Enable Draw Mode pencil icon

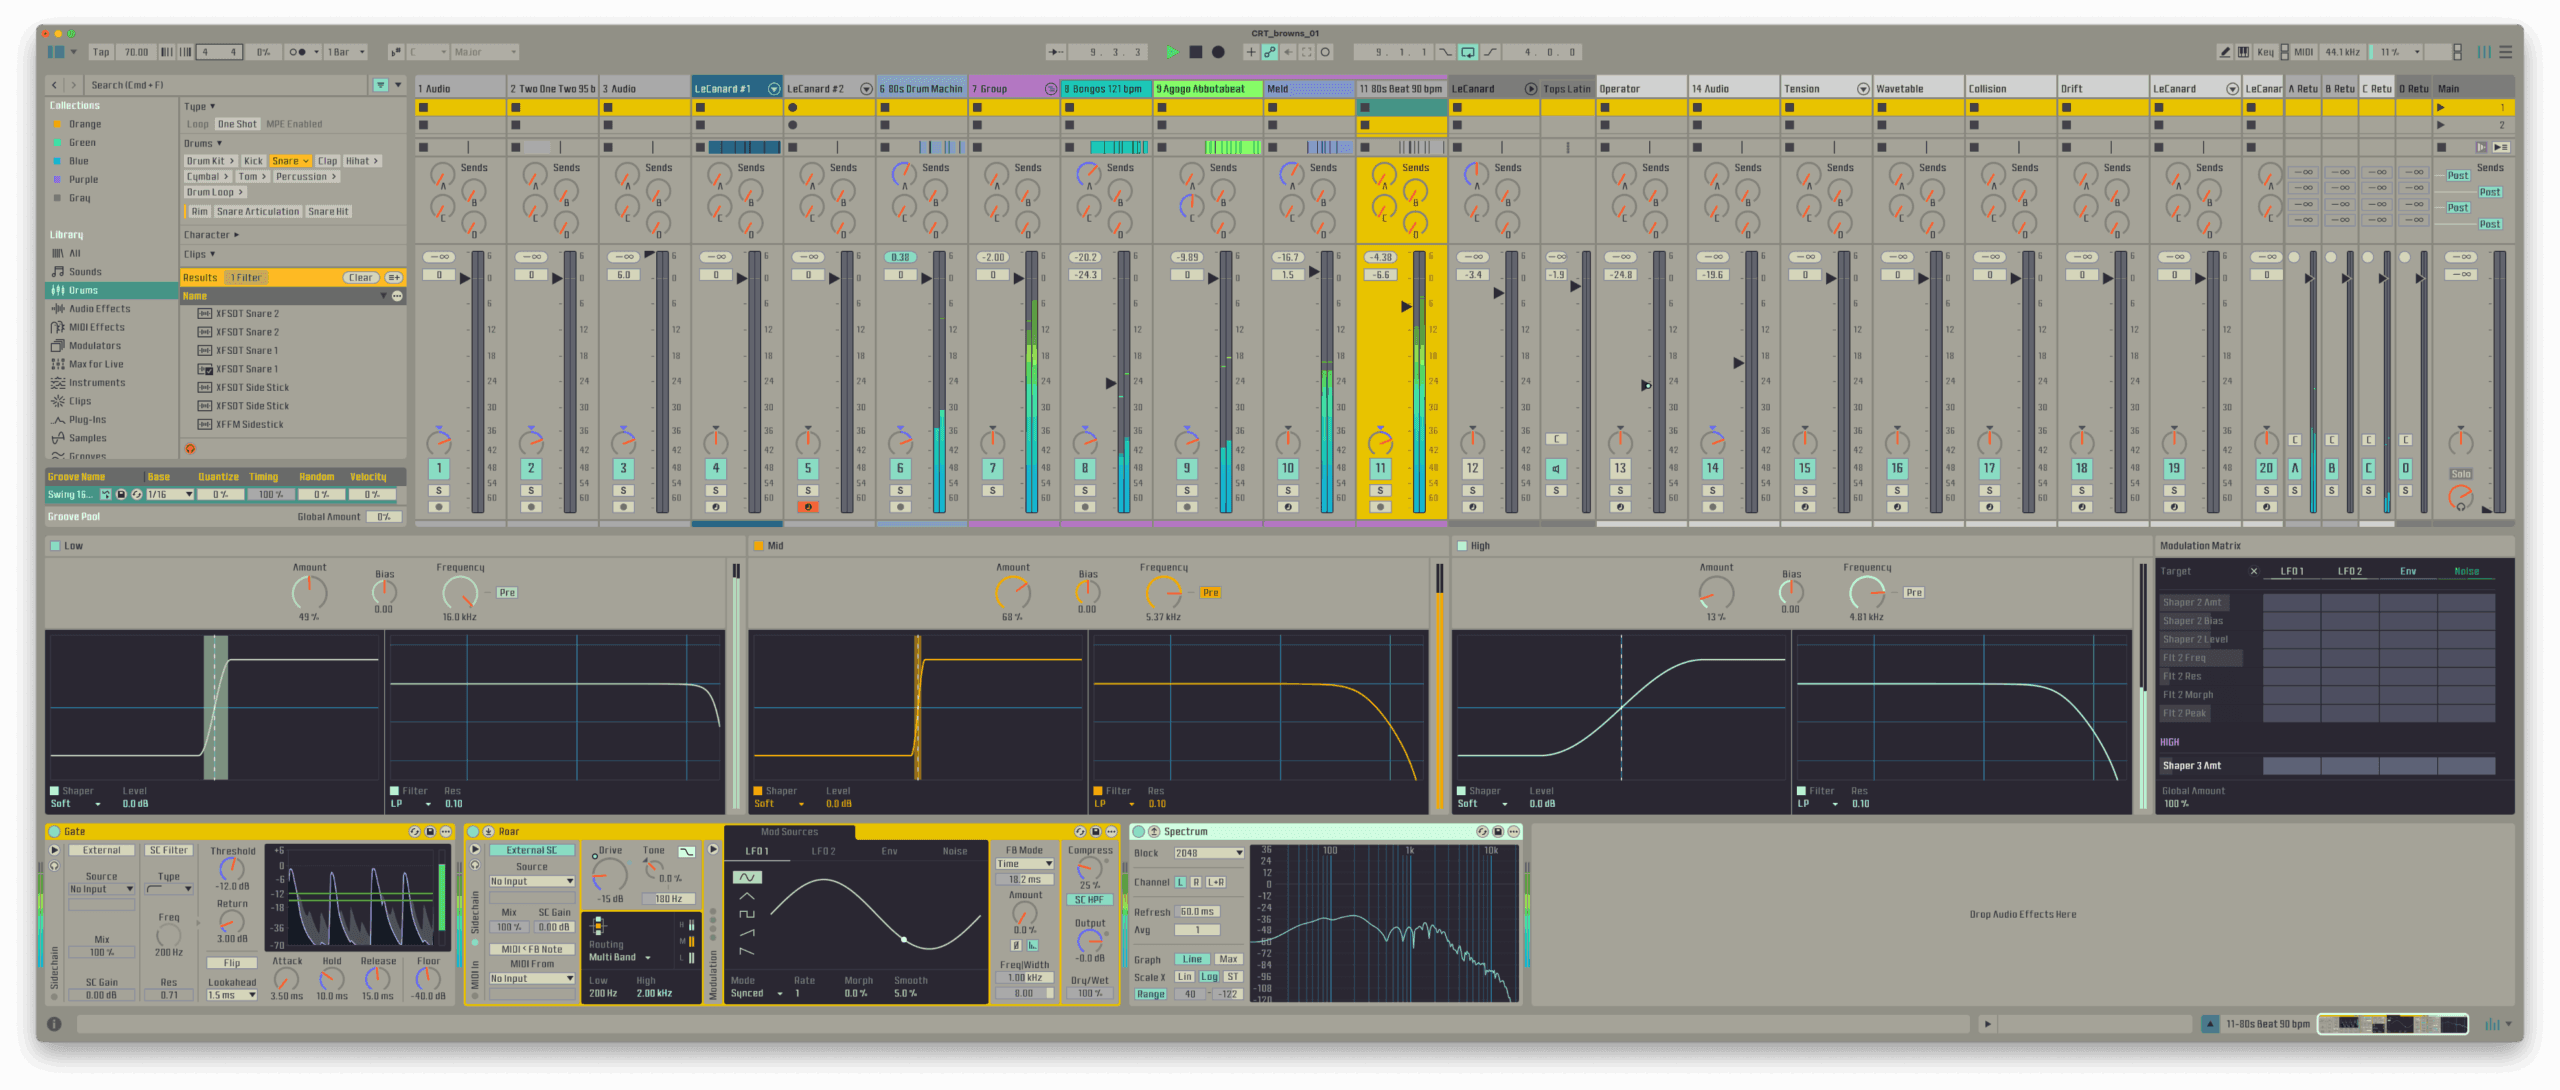pyautogui.click(x=2224, y=52)
